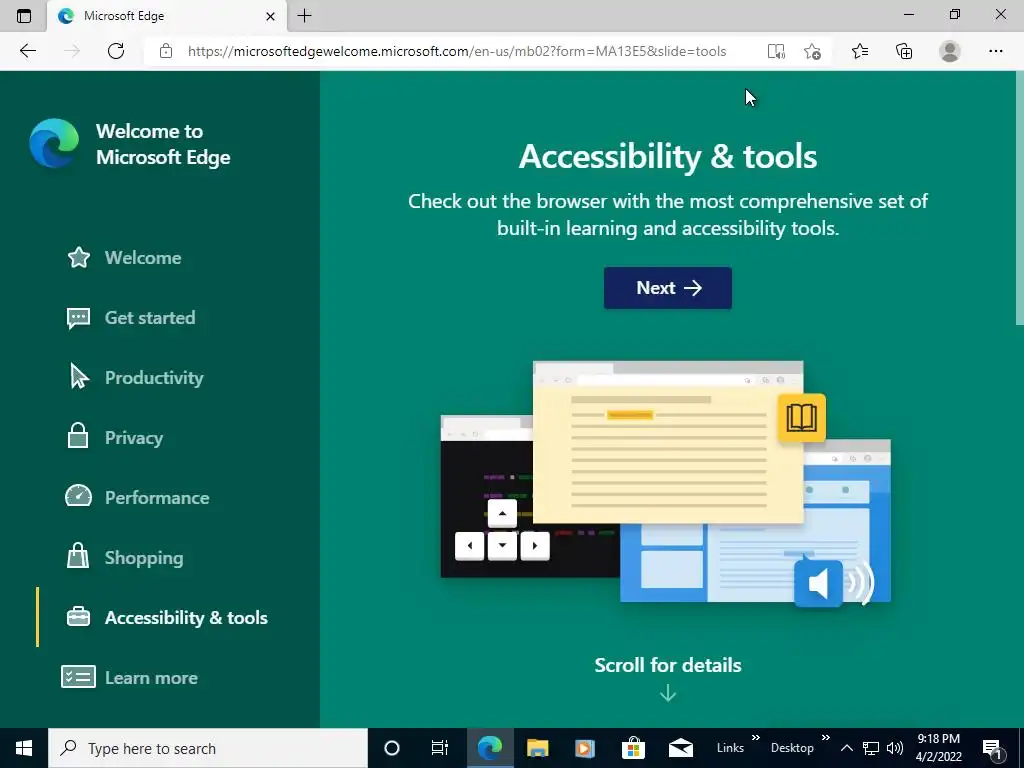Image resolution: width=1024 pixels, height=768 pixels.
Task: Click the Edge icon in taskbar
Action: [489, 748]
